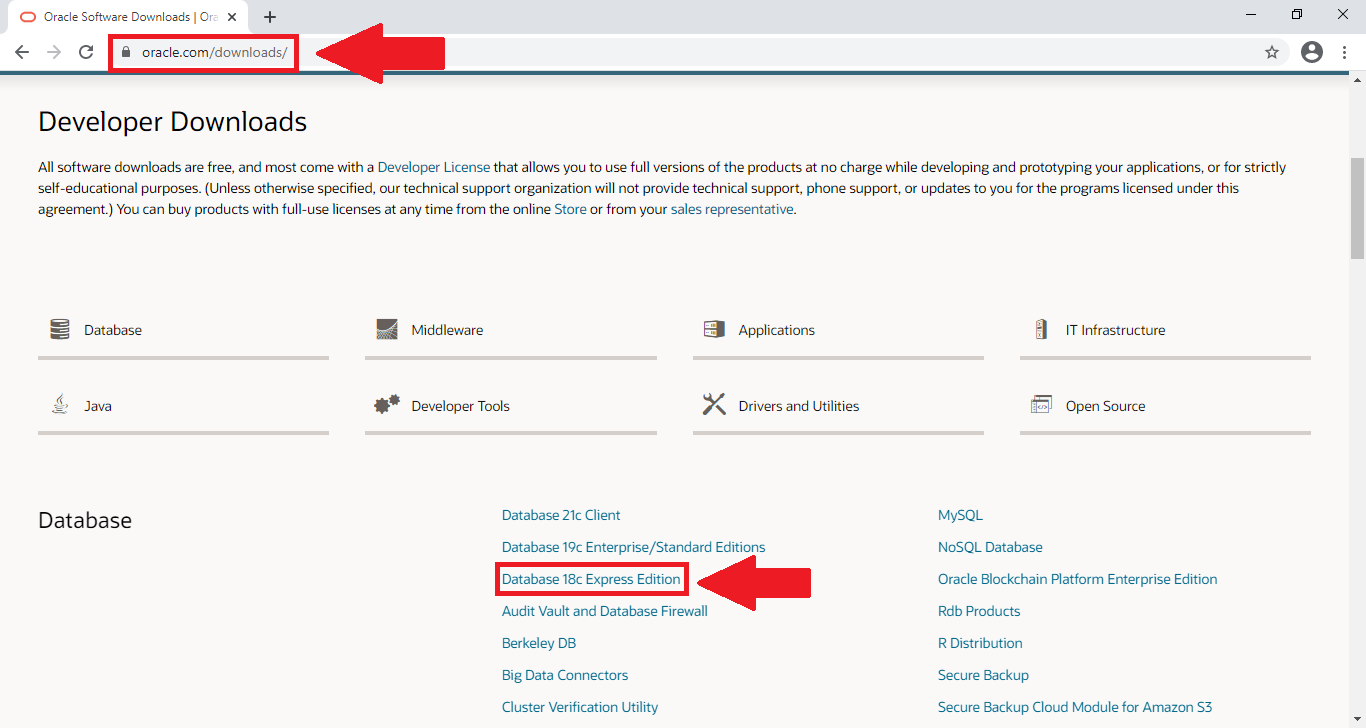Screen dimensions: 1366x728
Task: Click the Database category stack icon
Action: (60, 330)
